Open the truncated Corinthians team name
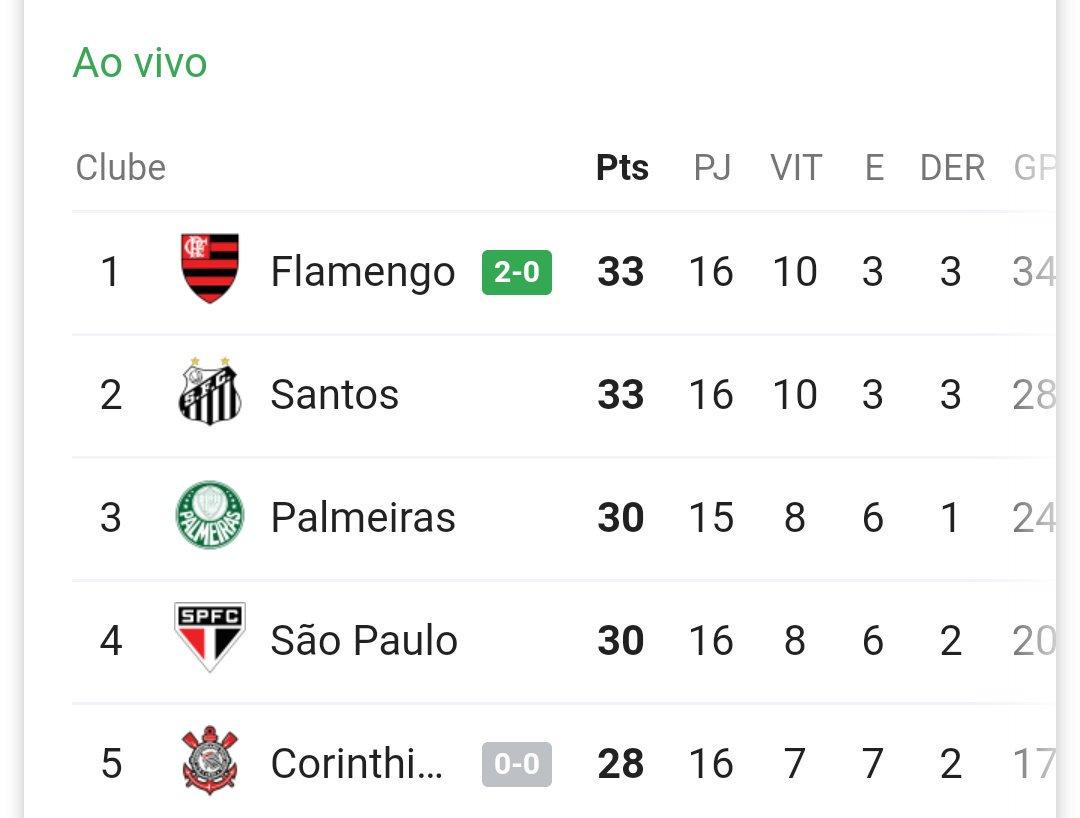Screen dimensions: 1080x818 coord(357,764)
